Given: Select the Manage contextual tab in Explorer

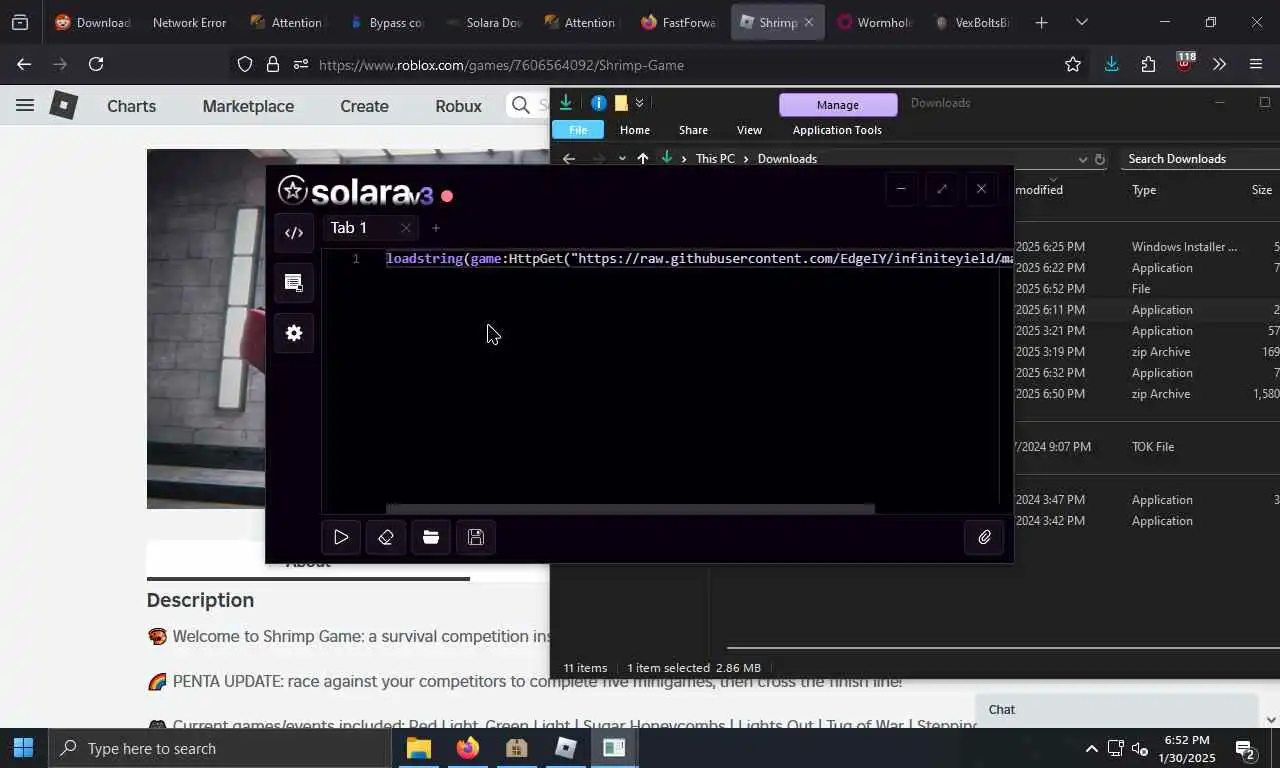Looking at the screenshot, I should click(x=838, y=105).
